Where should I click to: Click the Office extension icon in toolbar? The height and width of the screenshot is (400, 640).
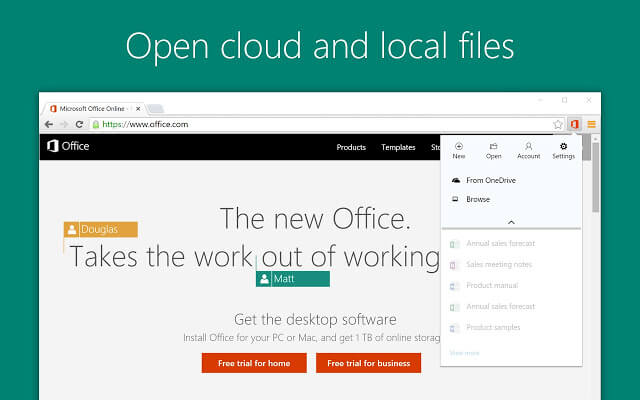575,124
